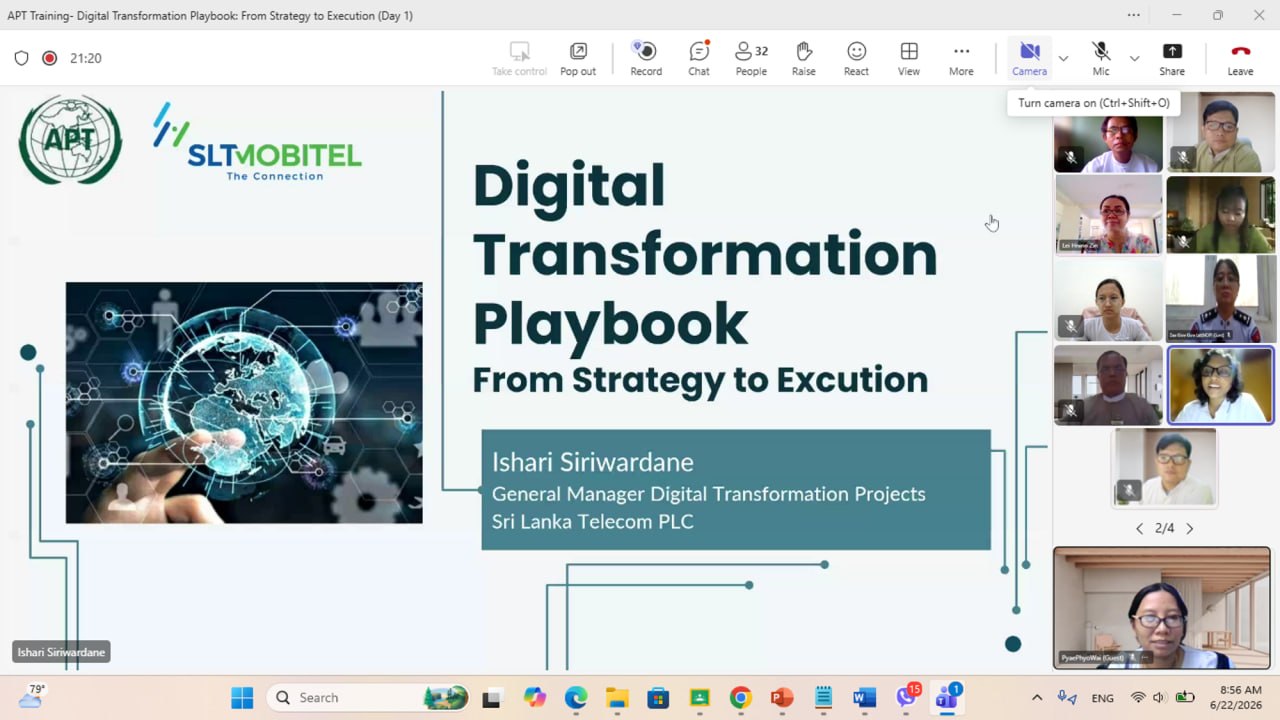Image resolution: width=1280 pixels, height=720 pixels.
Task: Pop out the shared content
Action: pos(578,58)
